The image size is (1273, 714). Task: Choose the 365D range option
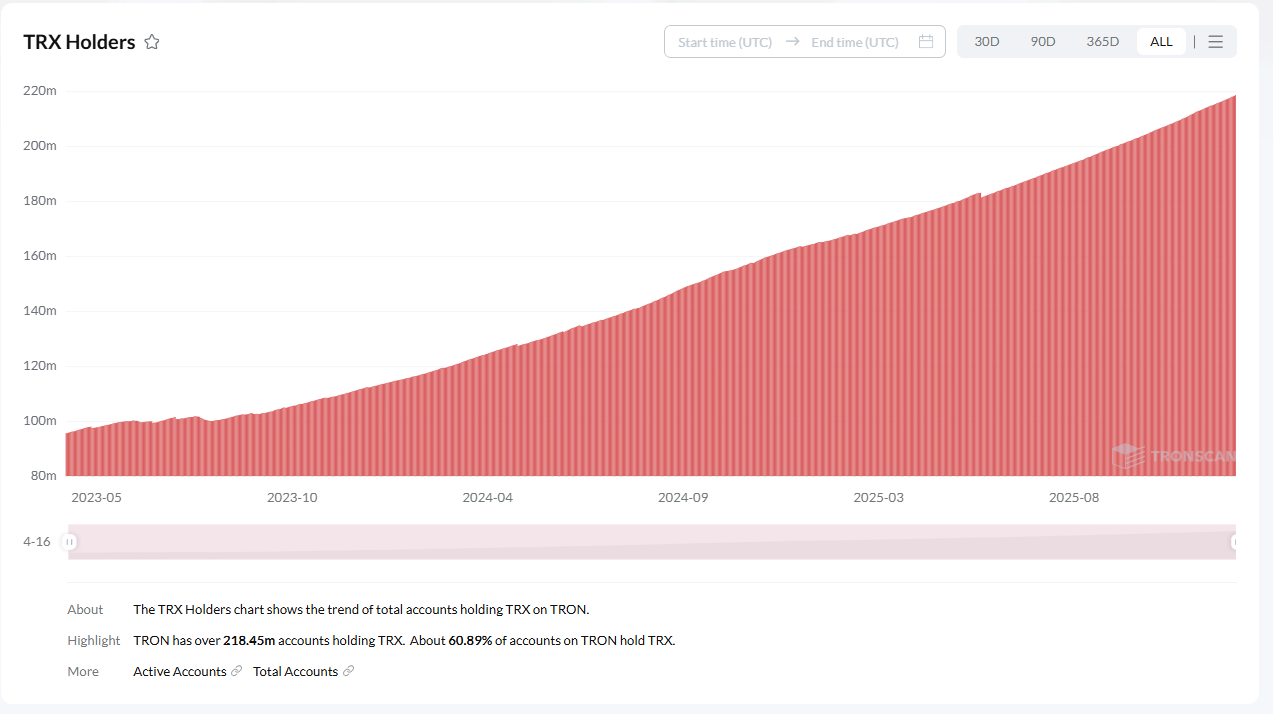click(1103, 42)
